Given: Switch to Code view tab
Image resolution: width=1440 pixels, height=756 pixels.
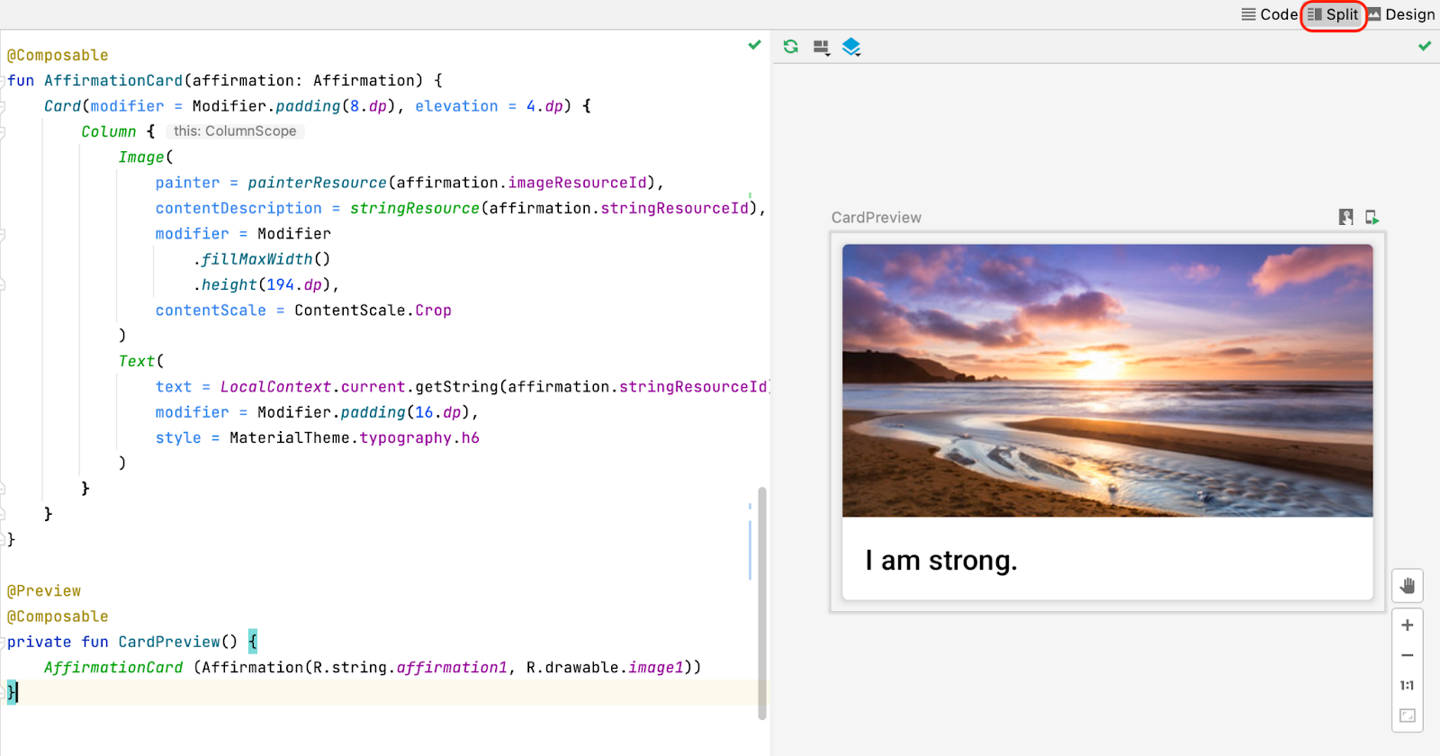Looking at the screenshot, I should 1268,14.
